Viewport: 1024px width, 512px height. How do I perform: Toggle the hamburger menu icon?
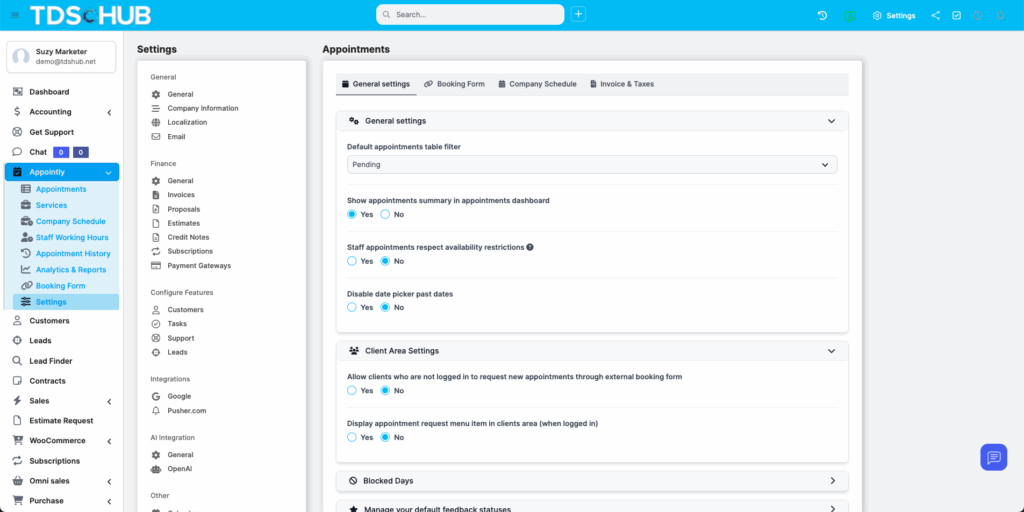[14, 15]
